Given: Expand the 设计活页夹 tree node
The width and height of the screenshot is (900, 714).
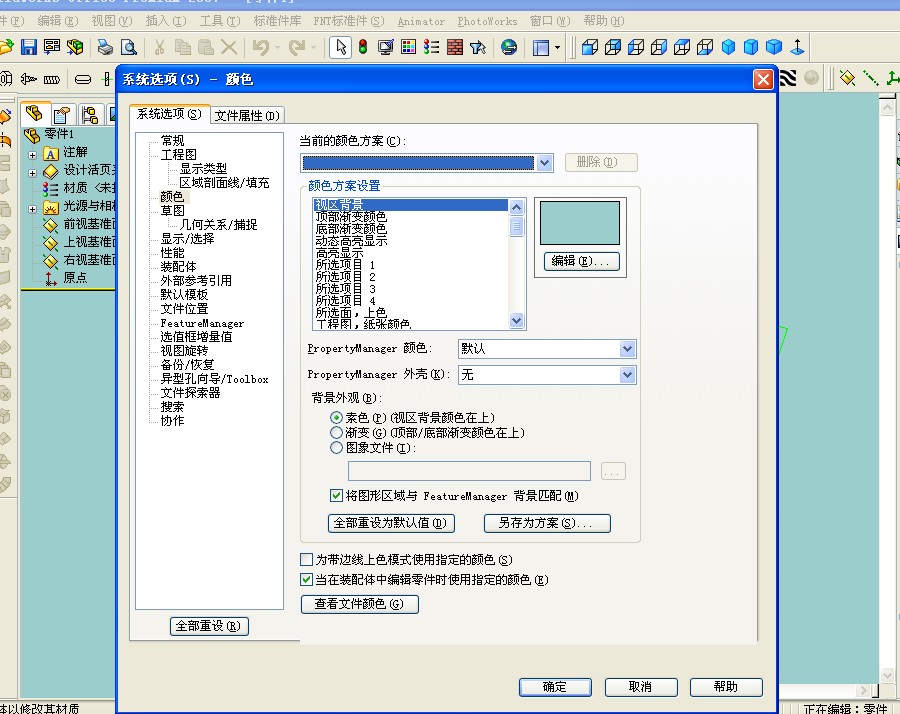Looking at the screenshot, I should (33, 173).
